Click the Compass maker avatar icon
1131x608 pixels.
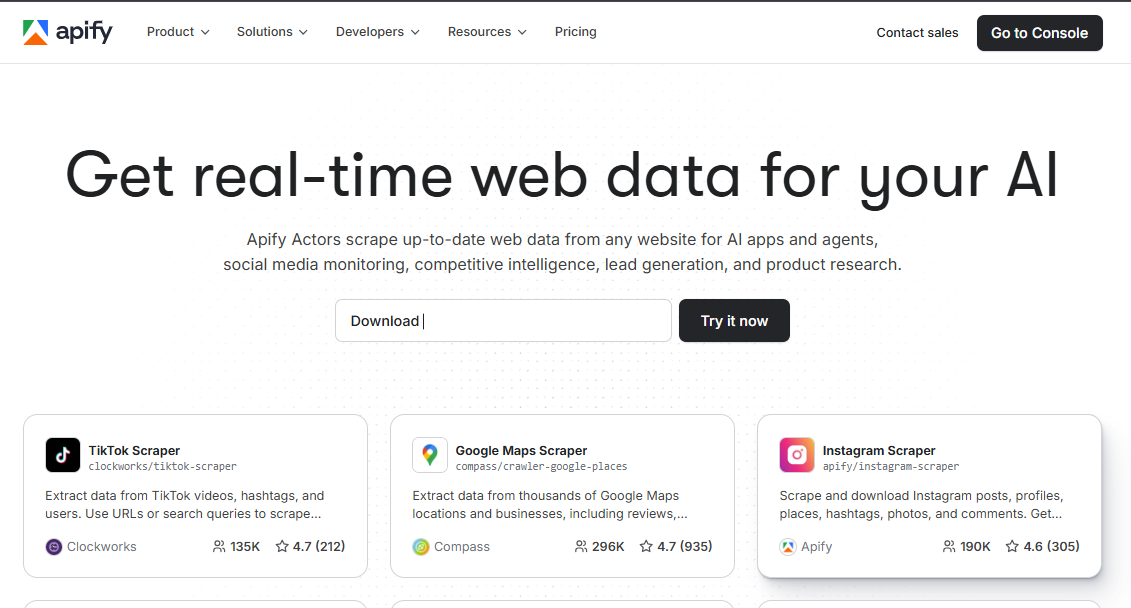[x=419, y=546]
